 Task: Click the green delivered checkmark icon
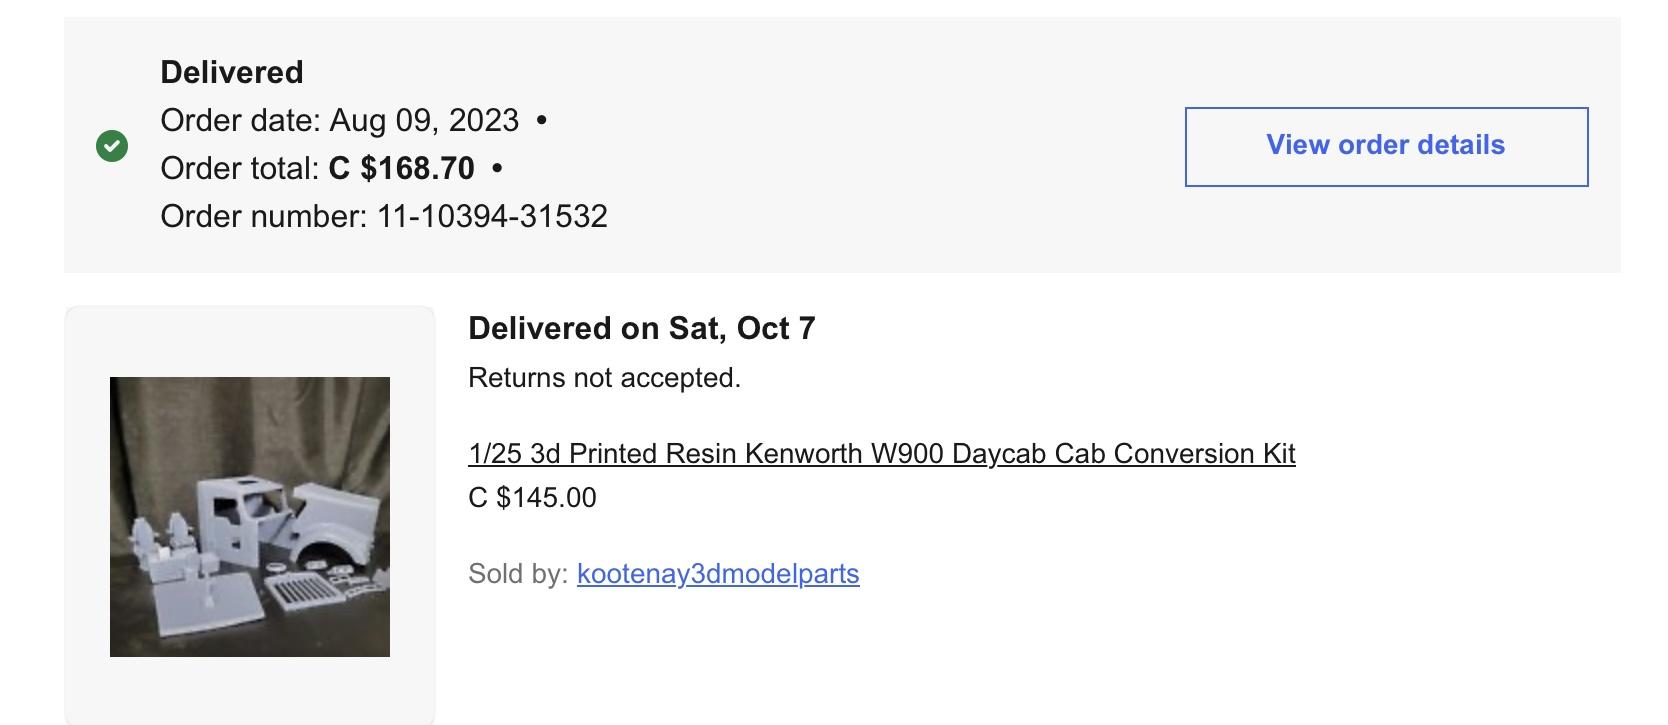(x=112, y=146)
